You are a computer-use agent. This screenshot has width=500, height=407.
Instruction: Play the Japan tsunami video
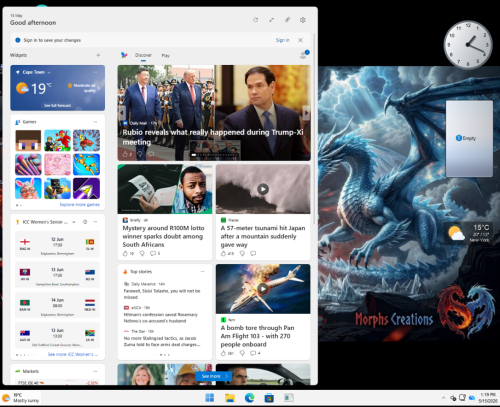[263, 189]
